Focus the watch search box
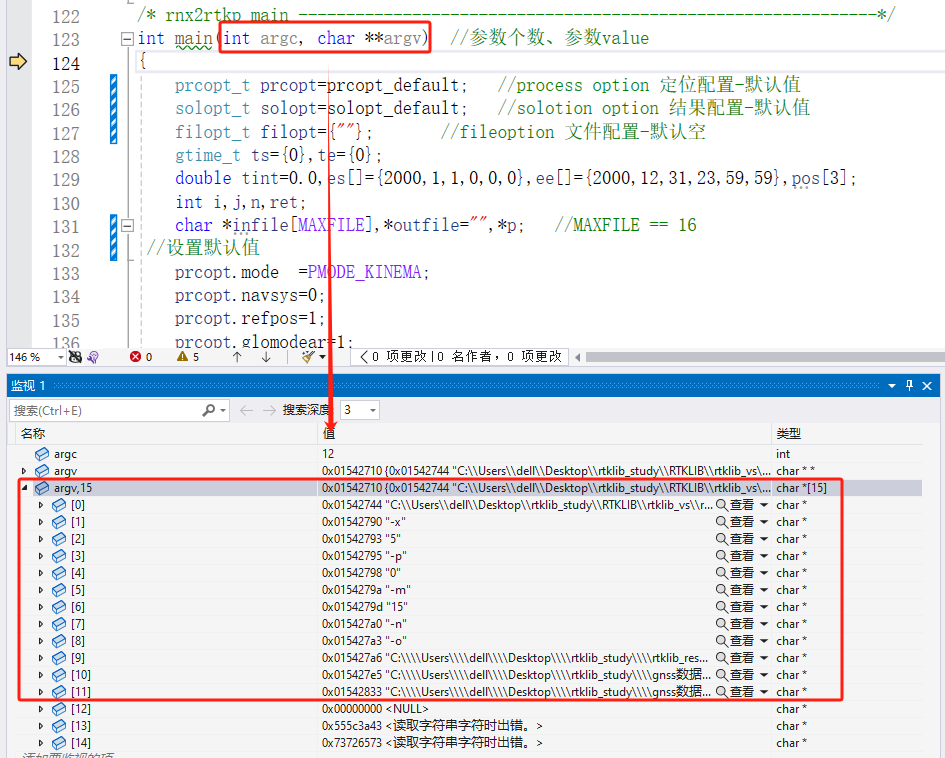The width and height of the screenshot is (945, 758). coord(105,410)
